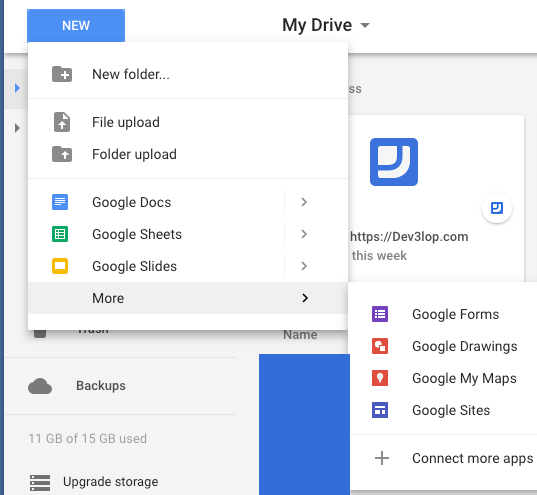Click the 11 GB of 15 GB used text
This screenshot has height=495, width=537.
[x=87, y=438]
